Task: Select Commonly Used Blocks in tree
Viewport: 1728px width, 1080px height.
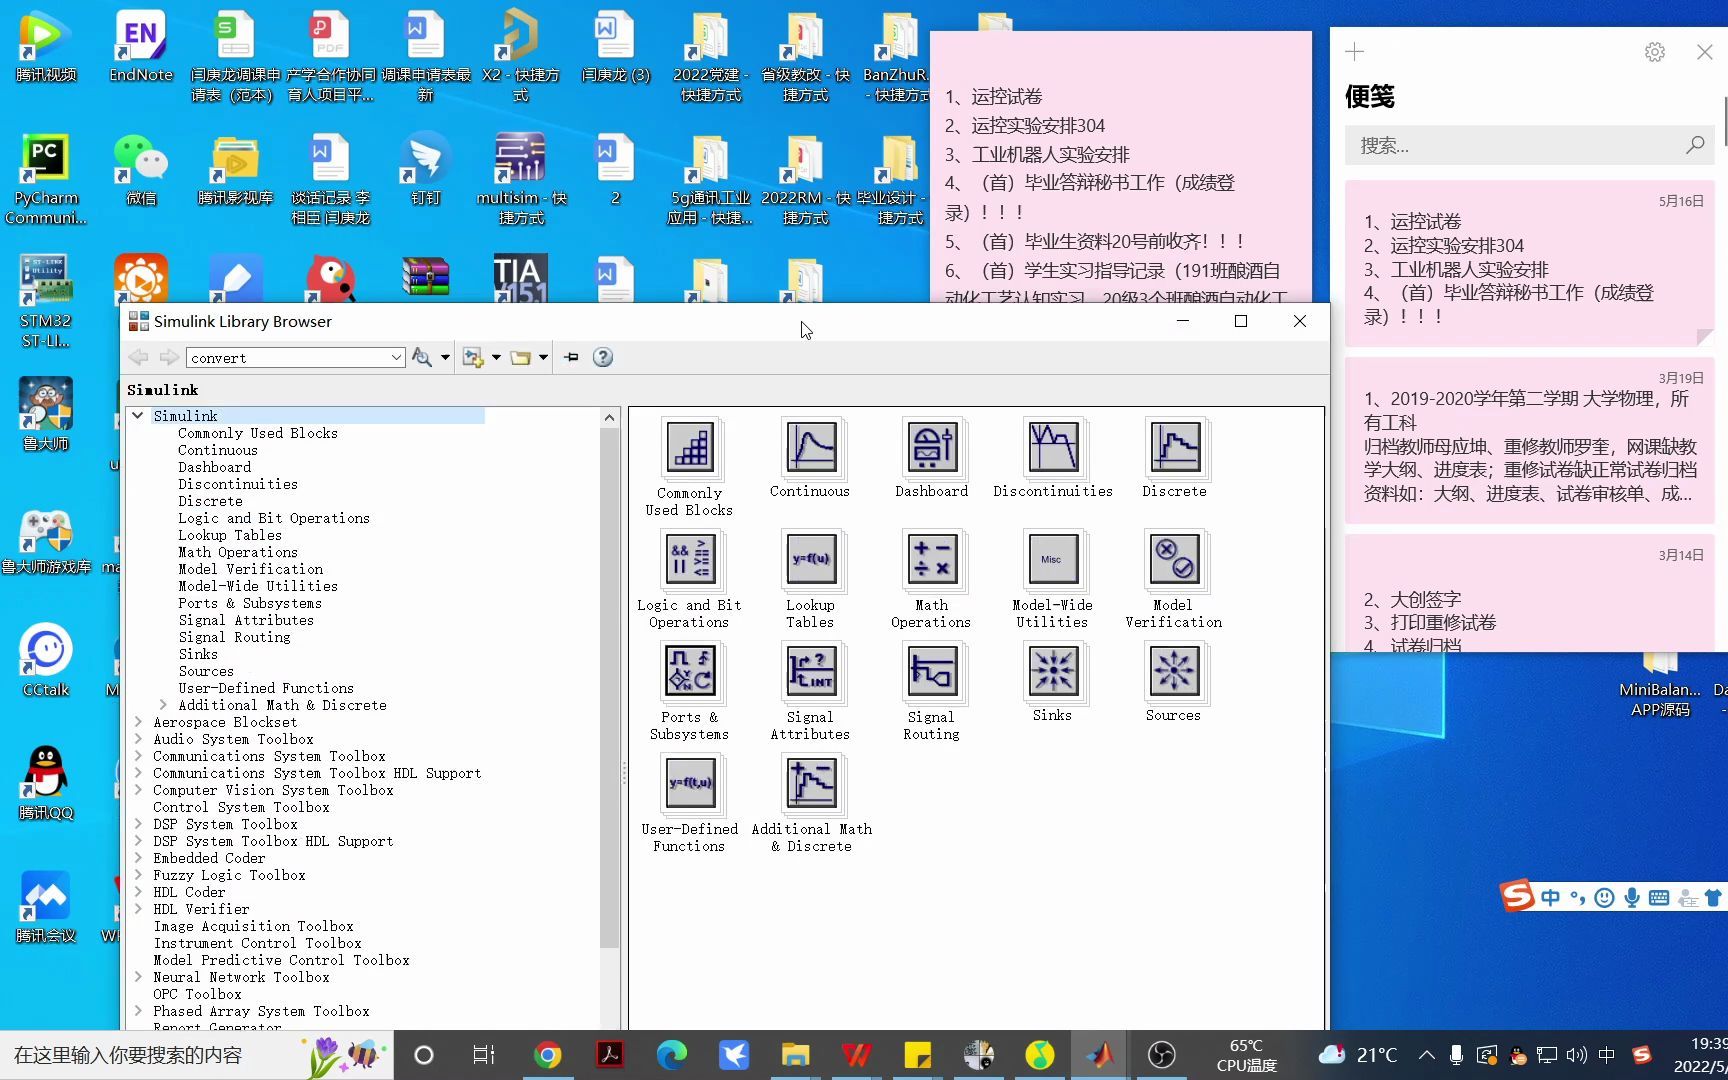Action: 257,433
